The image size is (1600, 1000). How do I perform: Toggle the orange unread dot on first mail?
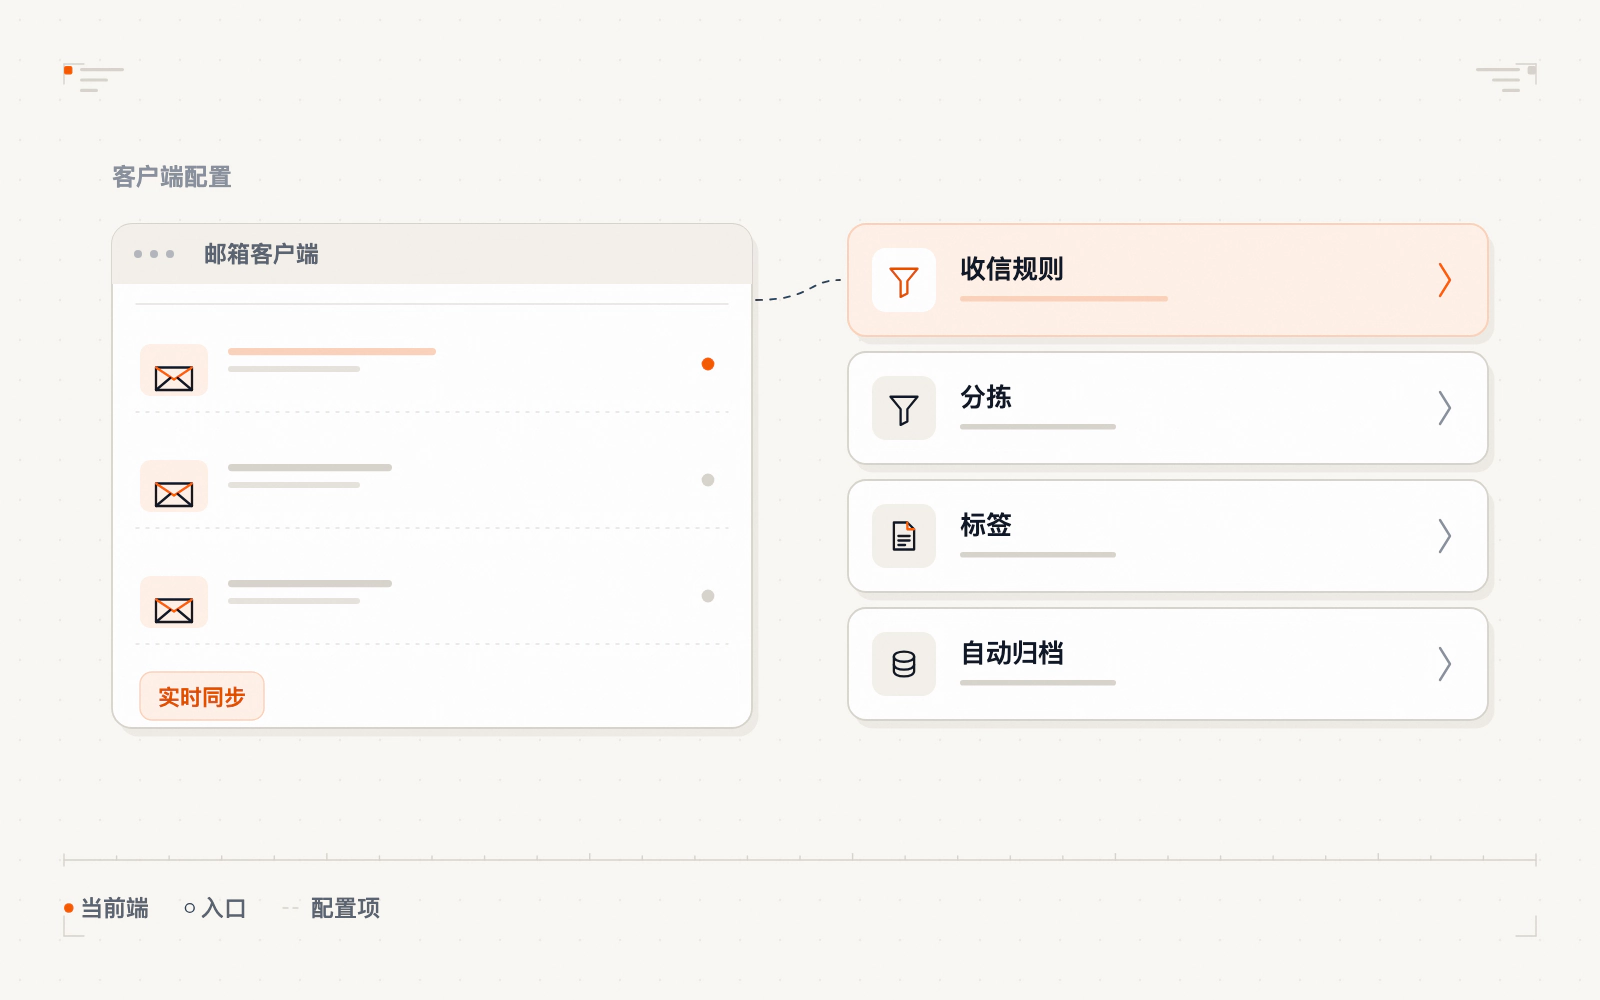pyautogui.click(x=708, y=364)
